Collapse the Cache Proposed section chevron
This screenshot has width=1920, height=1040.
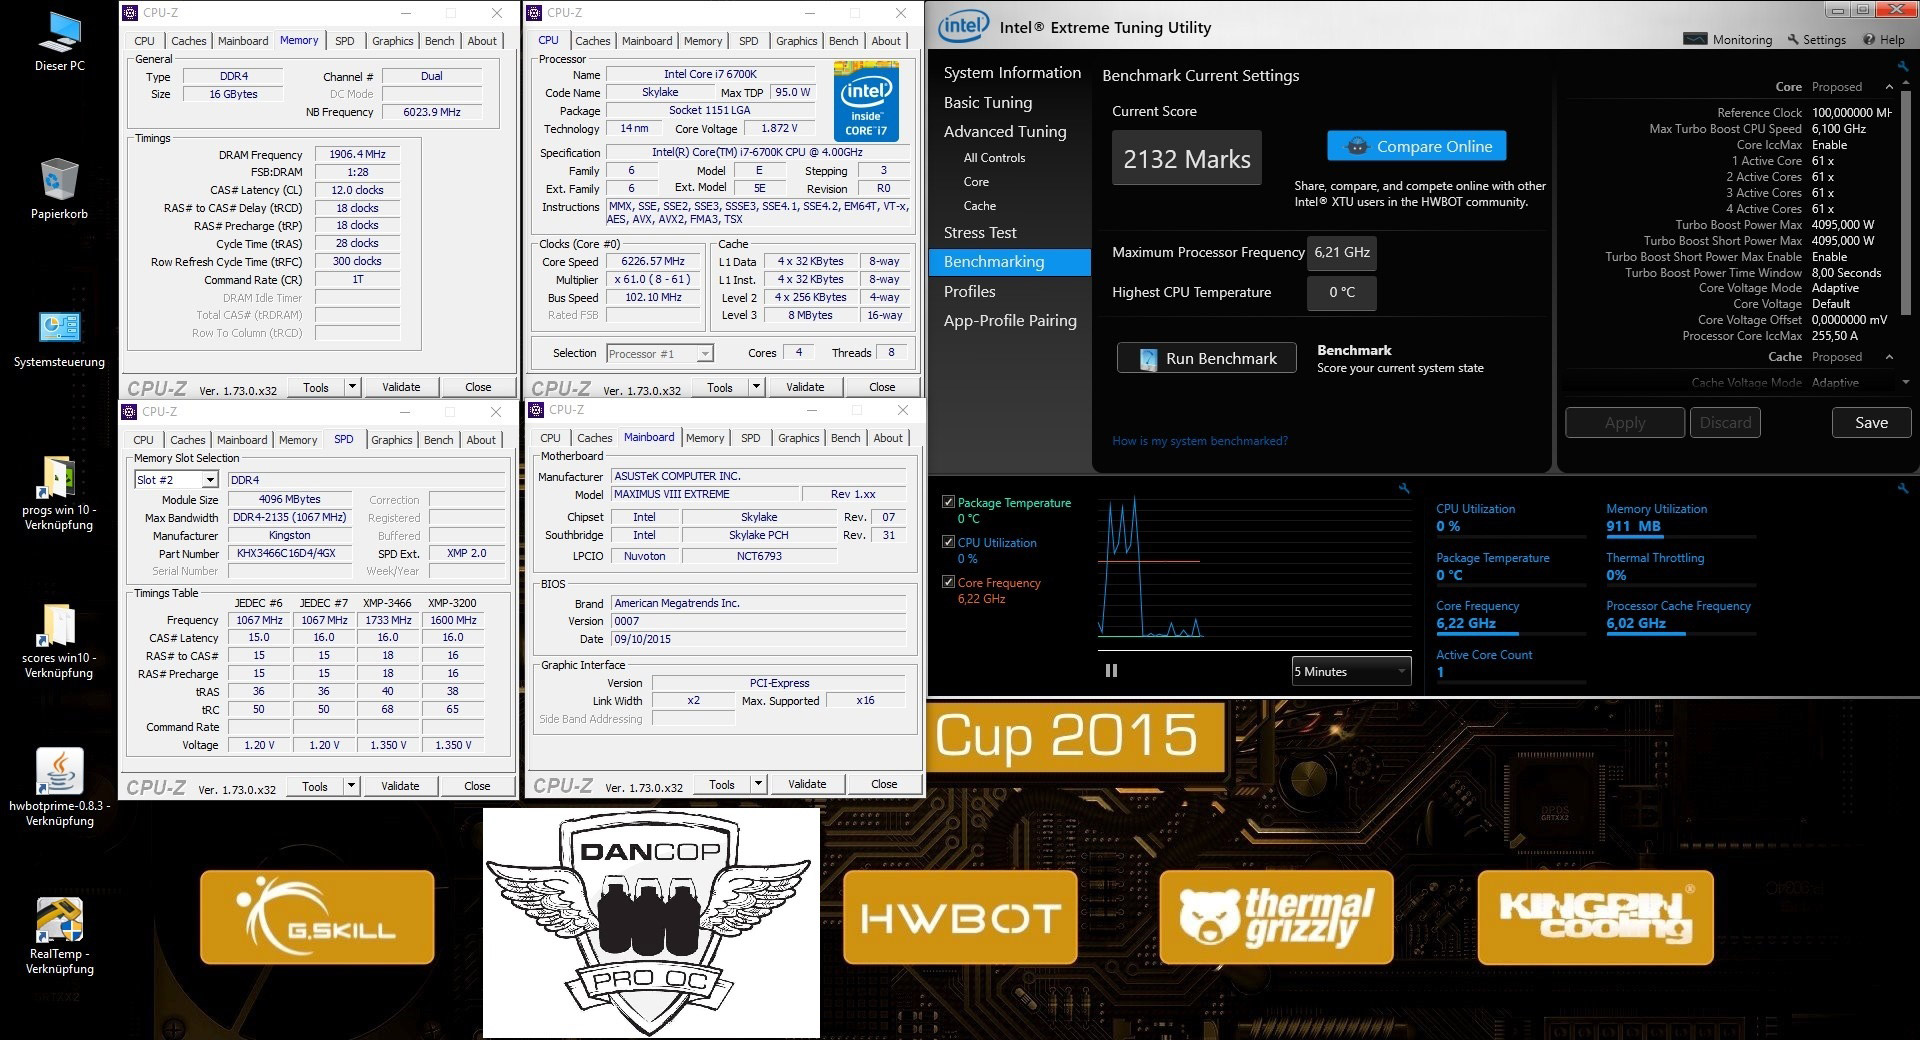(1889, 357)
